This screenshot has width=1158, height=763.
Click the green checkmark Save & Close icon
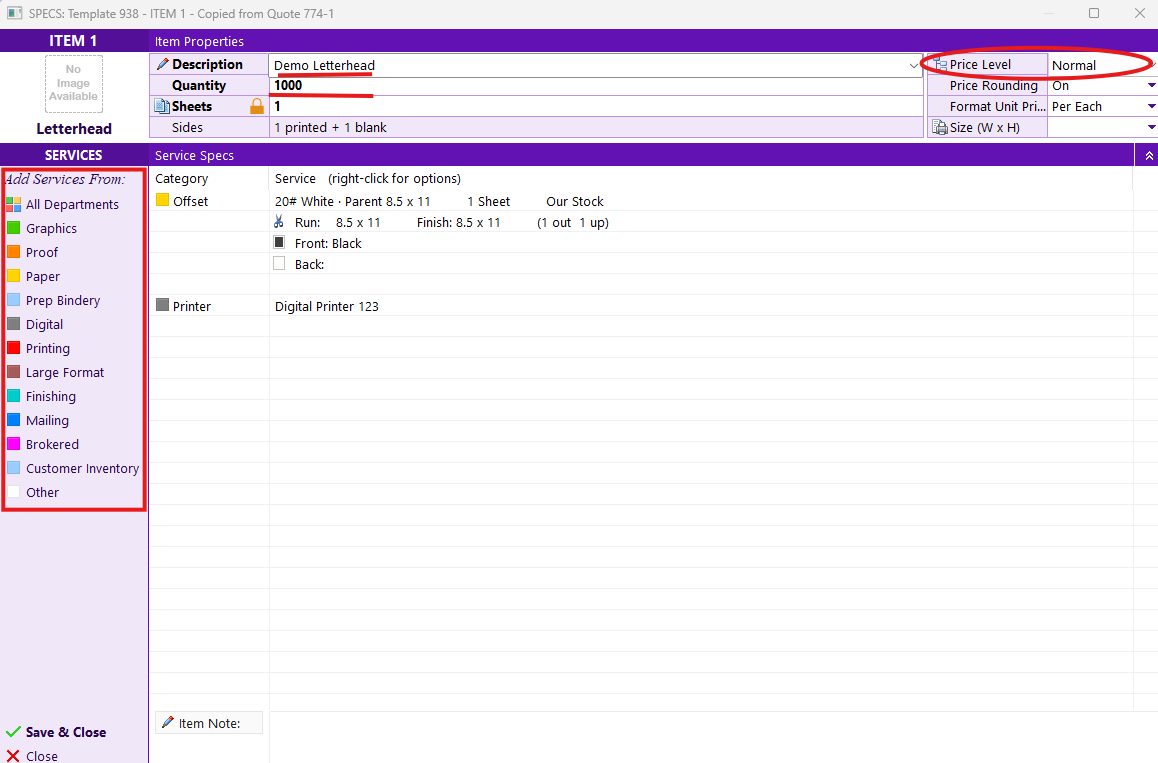coord(13,732)
